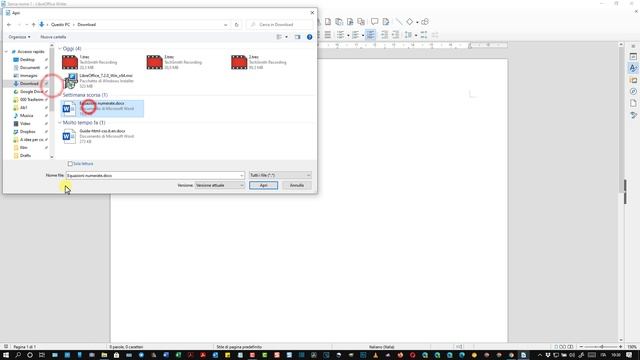
Task: Open bullet list style dropdown arrow
Action: [348, 35]
